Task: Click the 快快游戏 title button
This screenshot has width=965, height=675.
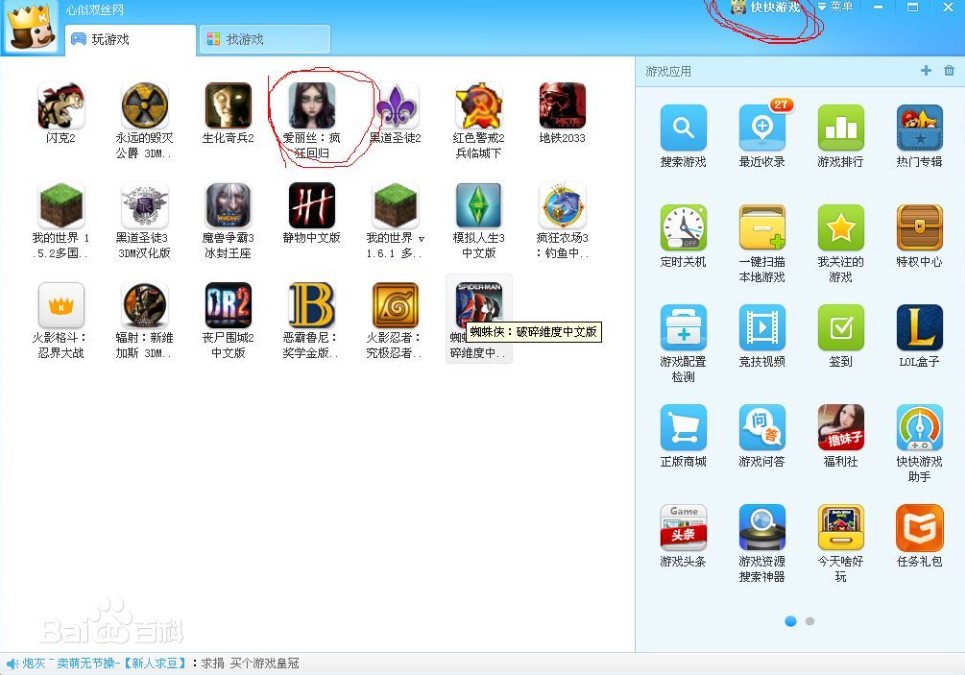Action: tap(765, 7)
